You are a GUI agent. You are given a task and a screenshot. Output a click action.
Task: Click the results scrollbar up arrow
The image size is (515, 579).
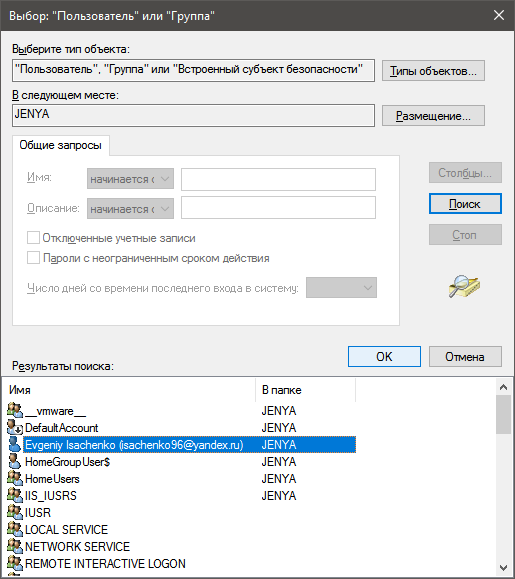click(x=503, y=387)
